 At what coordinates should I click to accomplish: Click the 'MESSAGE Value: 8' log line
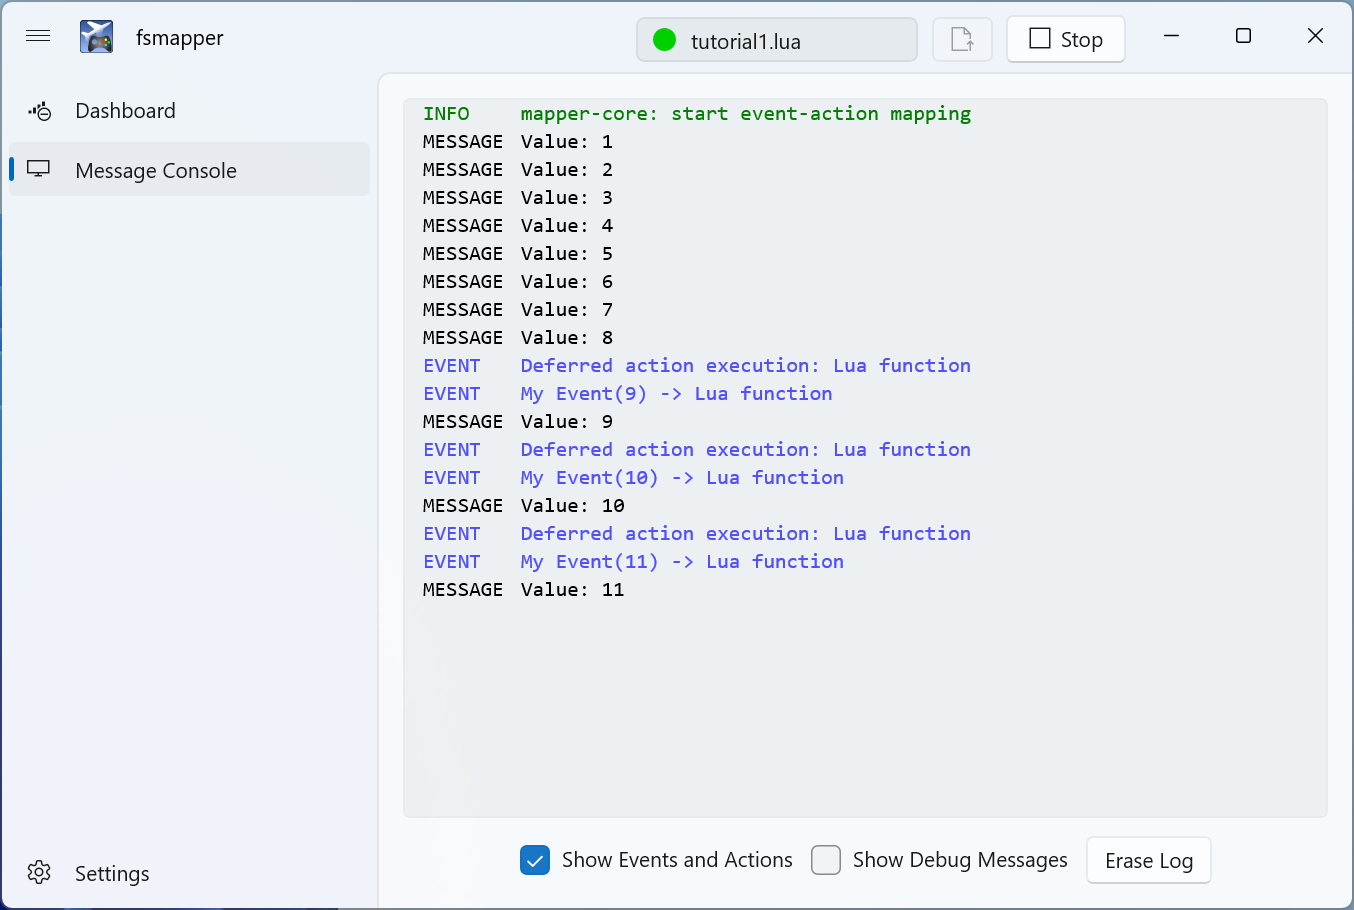pyautogui.click(x=518, y=338)
